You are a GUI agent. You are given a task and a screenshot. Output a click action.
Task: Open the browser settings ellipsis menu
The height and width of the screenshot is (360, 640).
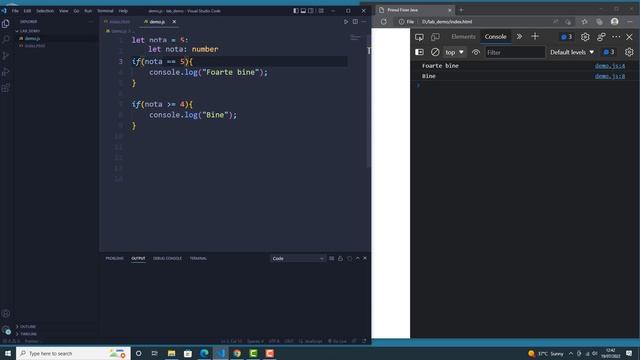coord(630,22)
